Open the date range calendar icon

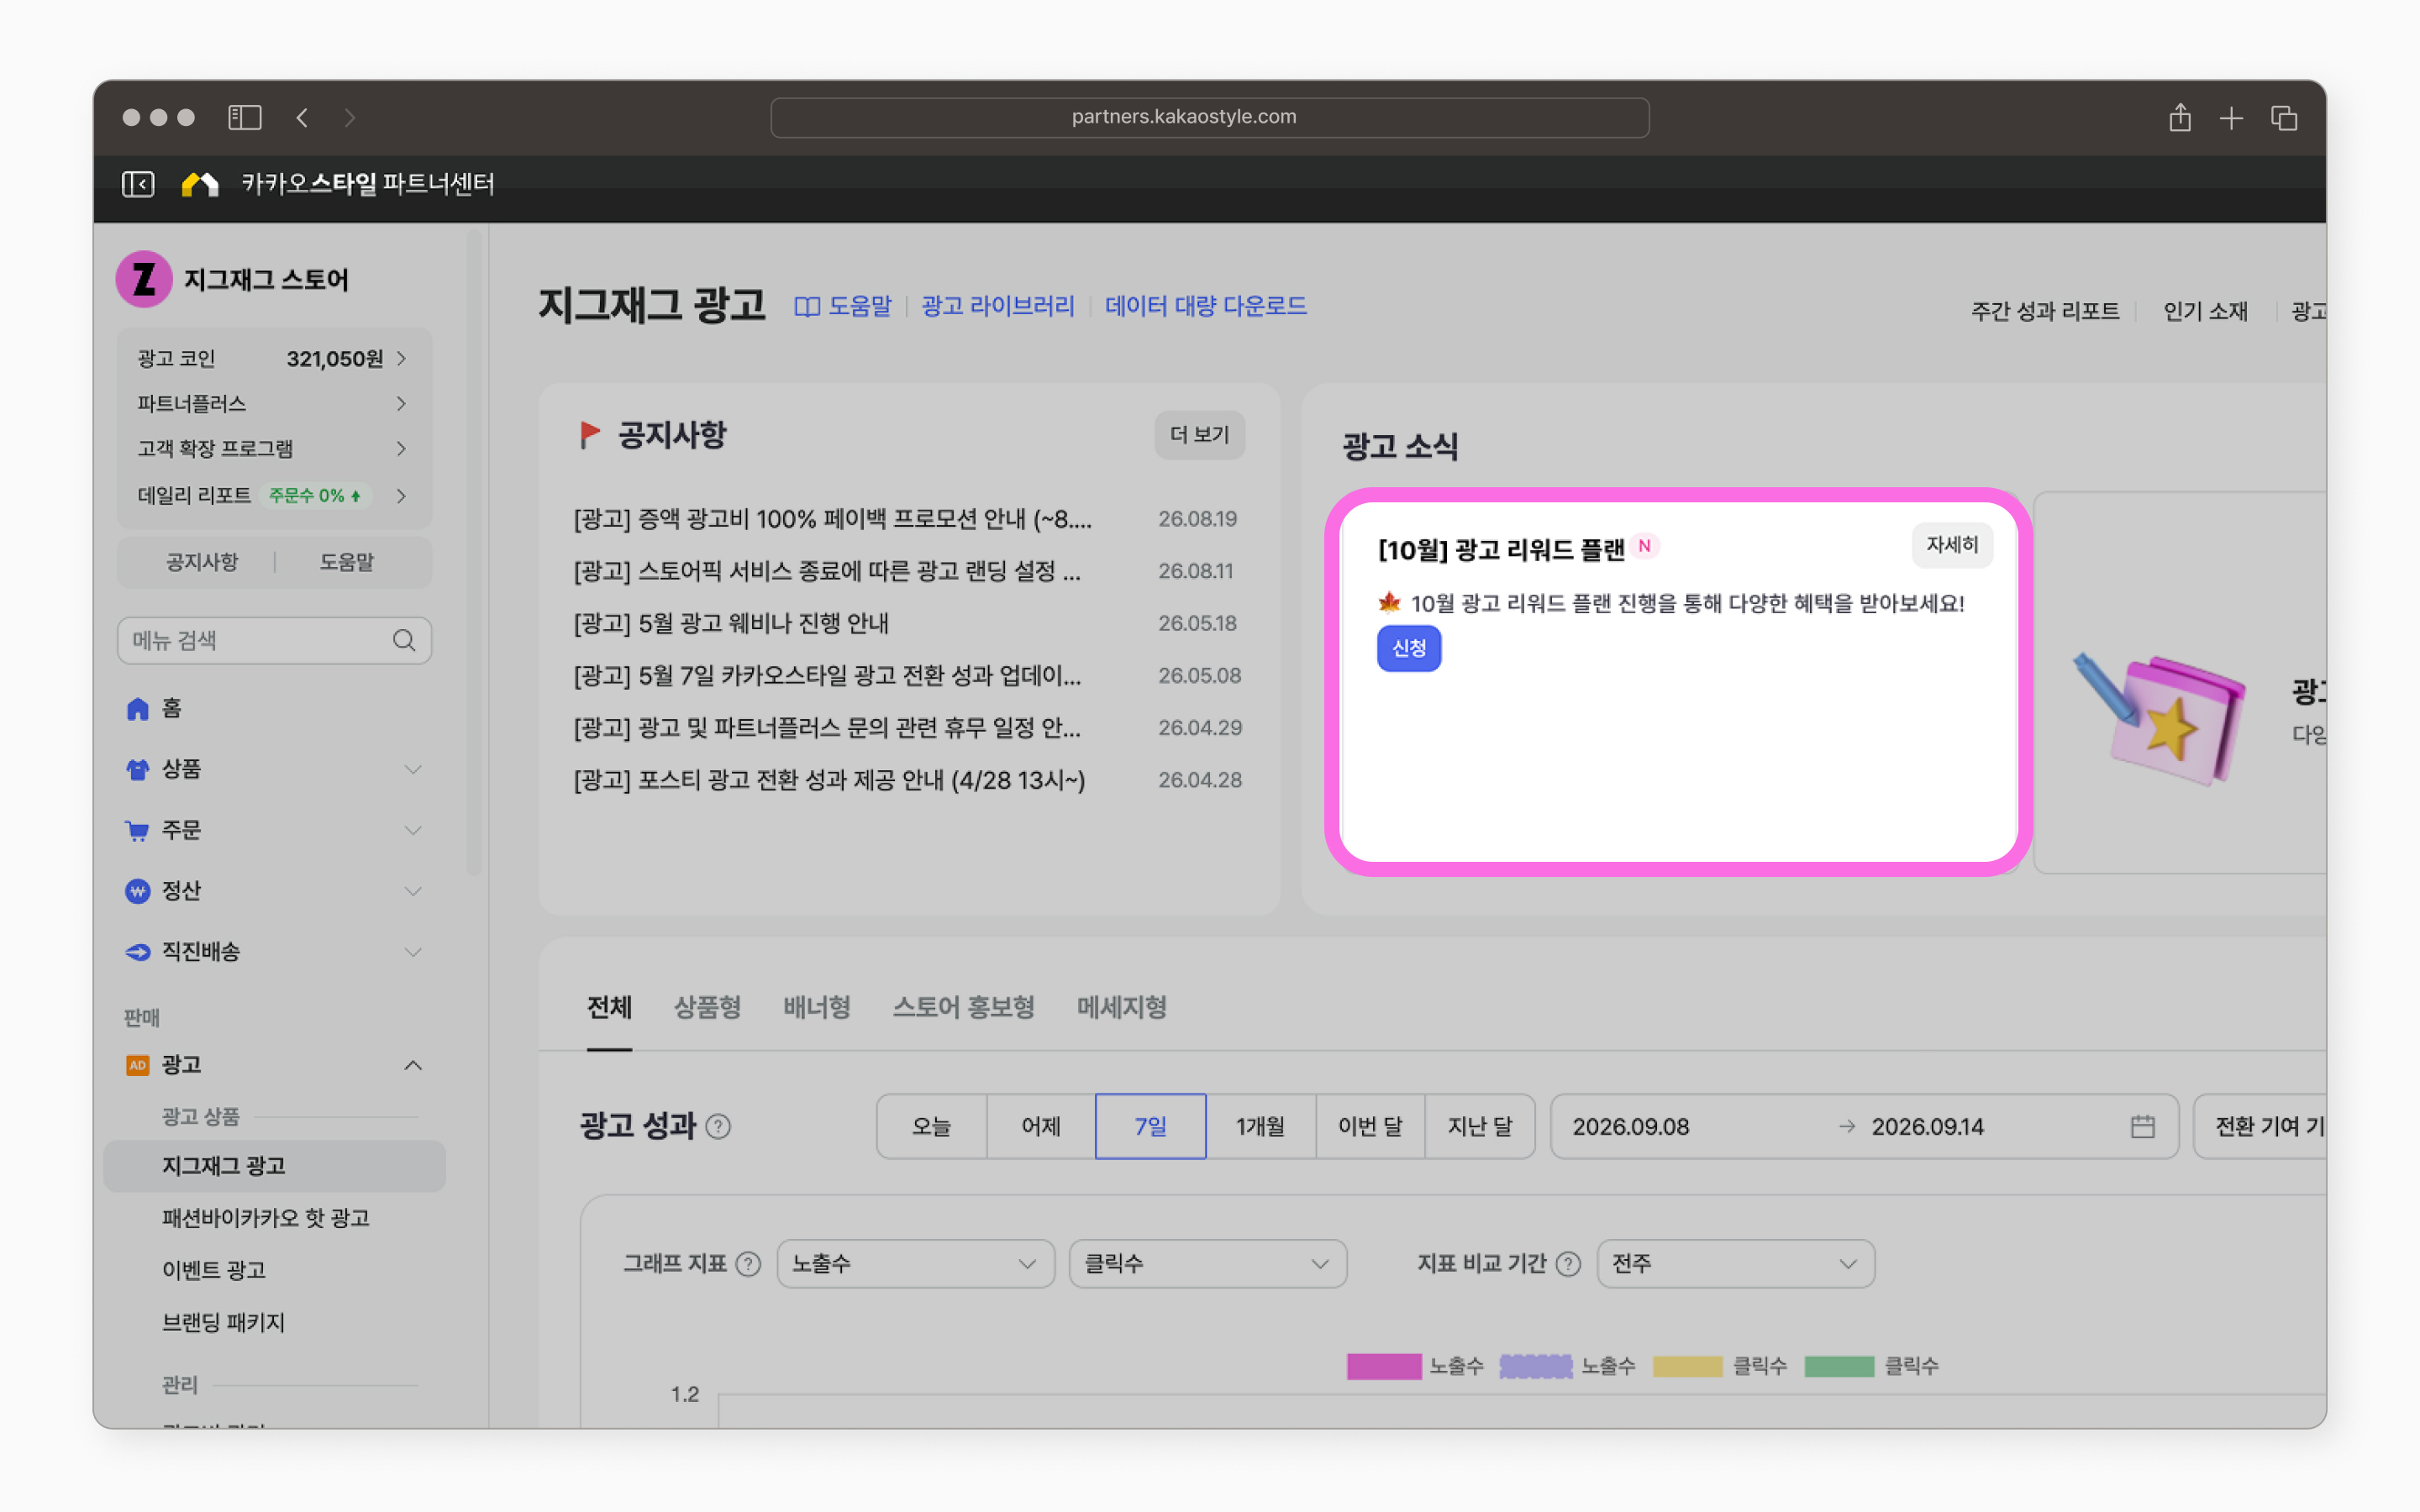point(2142,1127)
